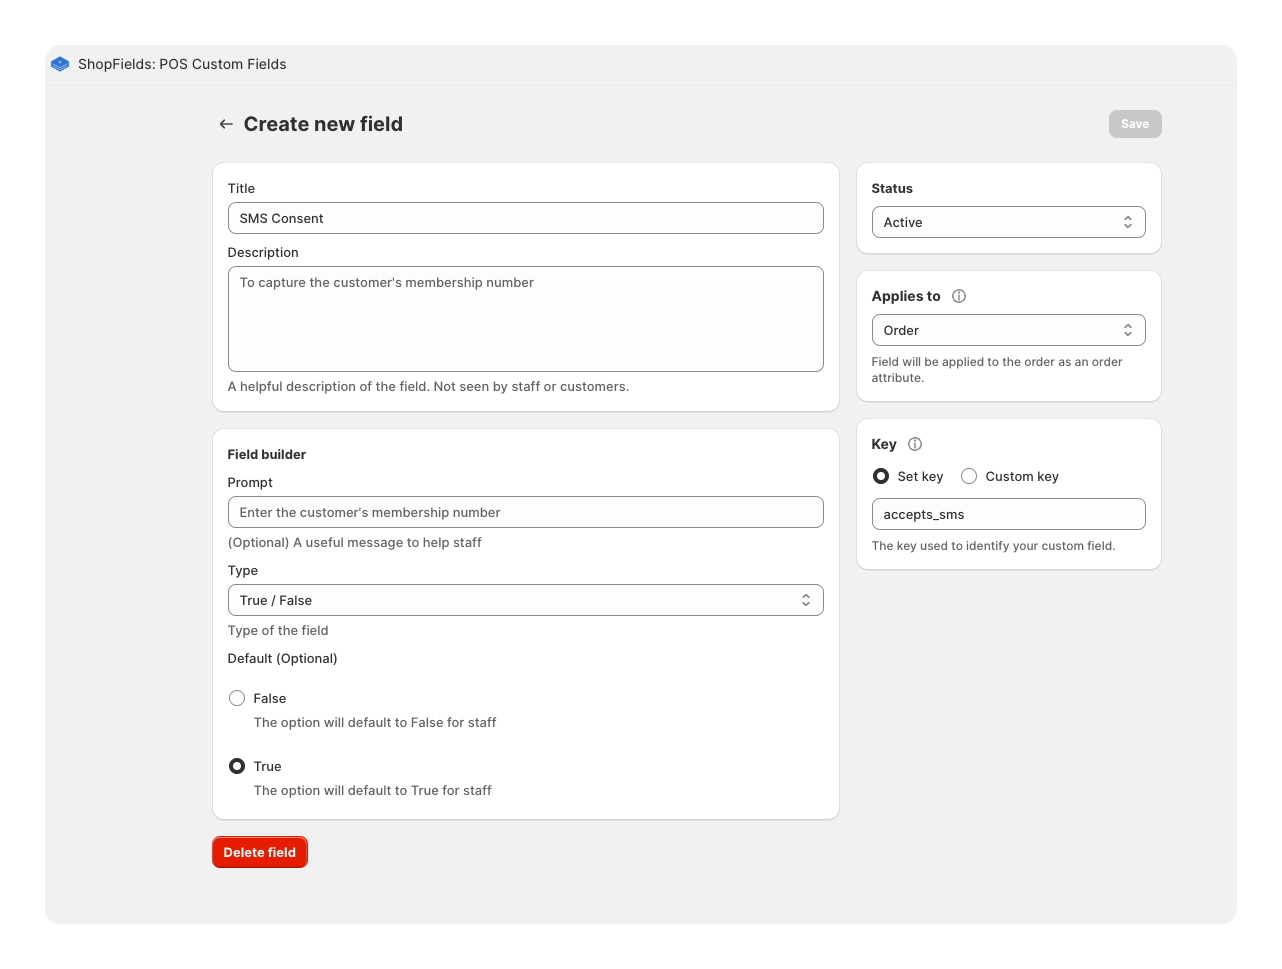Click the Delete field button
This screenshot has height=969, width=1282.
point(259,852)
